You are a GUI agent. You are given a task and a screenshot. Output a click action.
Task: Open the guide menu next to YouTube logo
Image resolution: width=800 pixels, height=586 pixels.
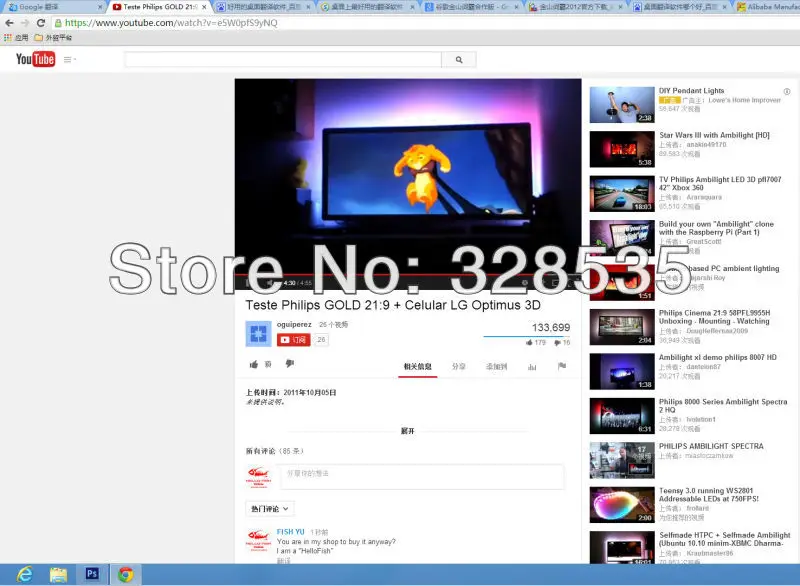click(x=69, y=60)
